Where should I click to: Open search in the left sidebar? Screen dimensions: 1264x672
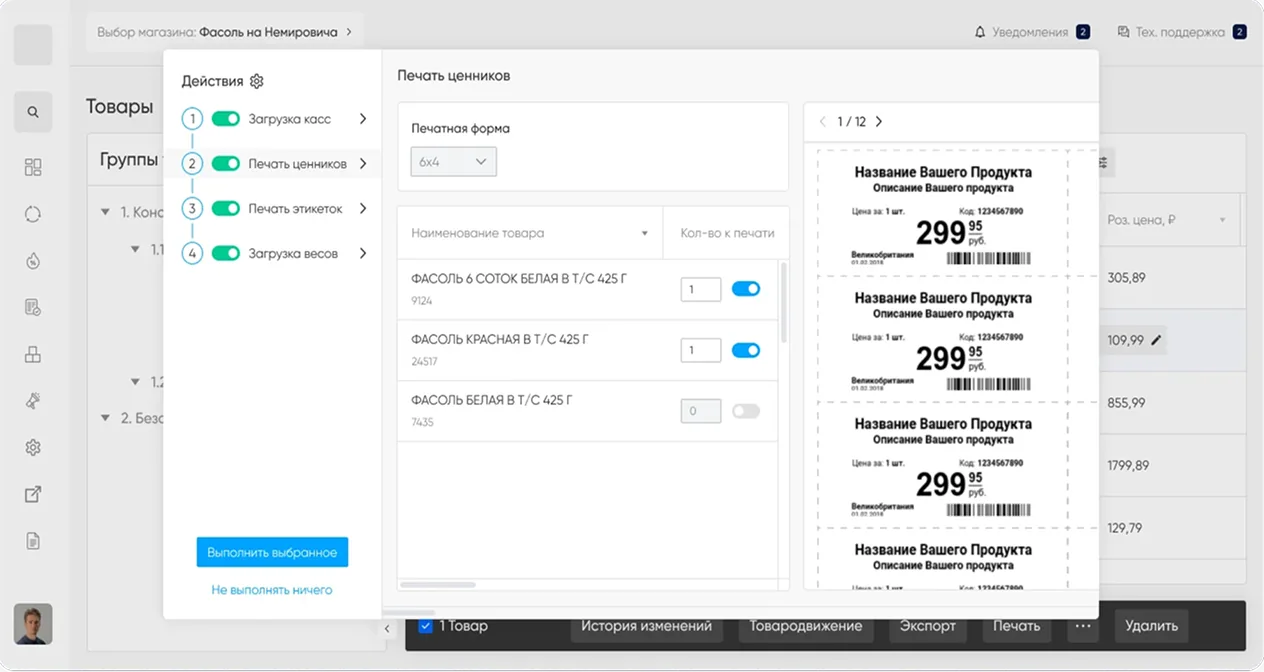click(x=33, y=112)
